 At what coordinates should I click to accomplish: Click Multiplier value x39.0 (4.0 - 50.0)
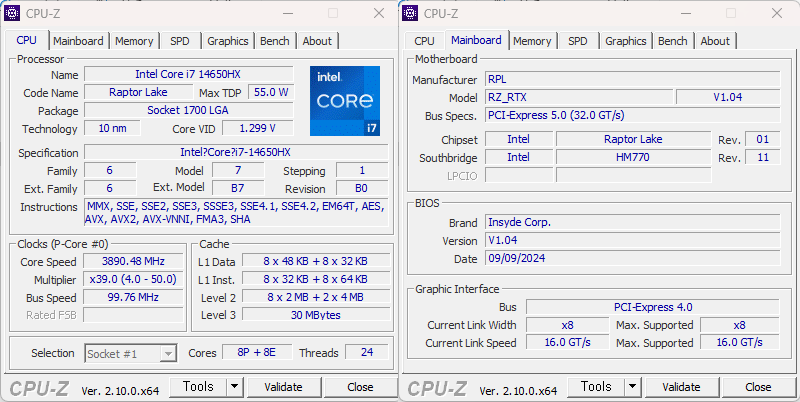click(133, 280)
